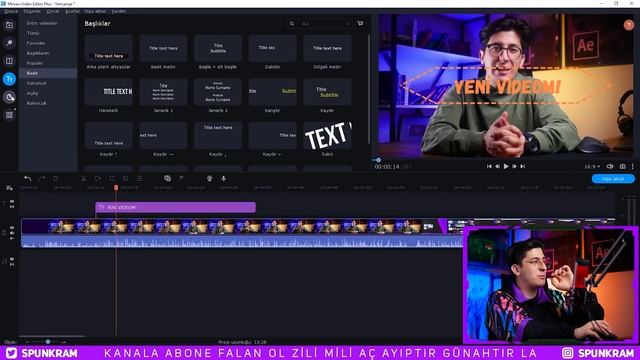Screen dimensions: 640x360
Task: Toggle video track visibility eye
Action: (x=12, y=228)
